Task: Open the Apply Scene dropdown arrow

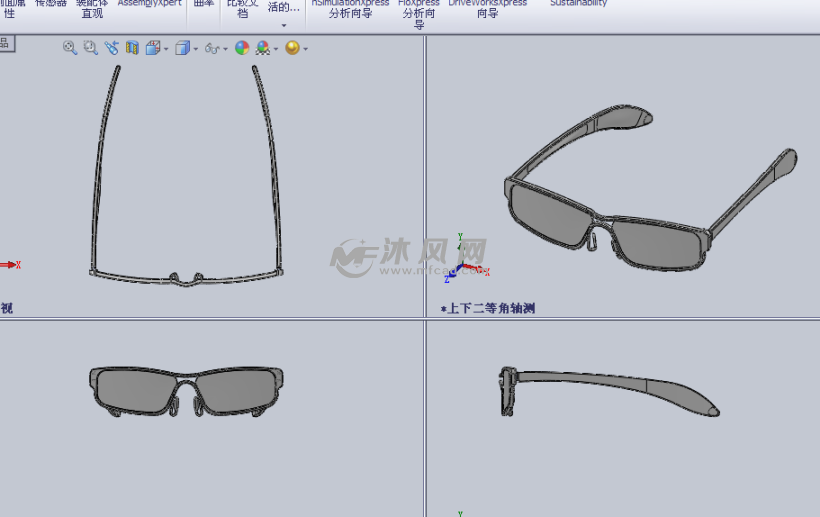Action: [x=275, y=49]
